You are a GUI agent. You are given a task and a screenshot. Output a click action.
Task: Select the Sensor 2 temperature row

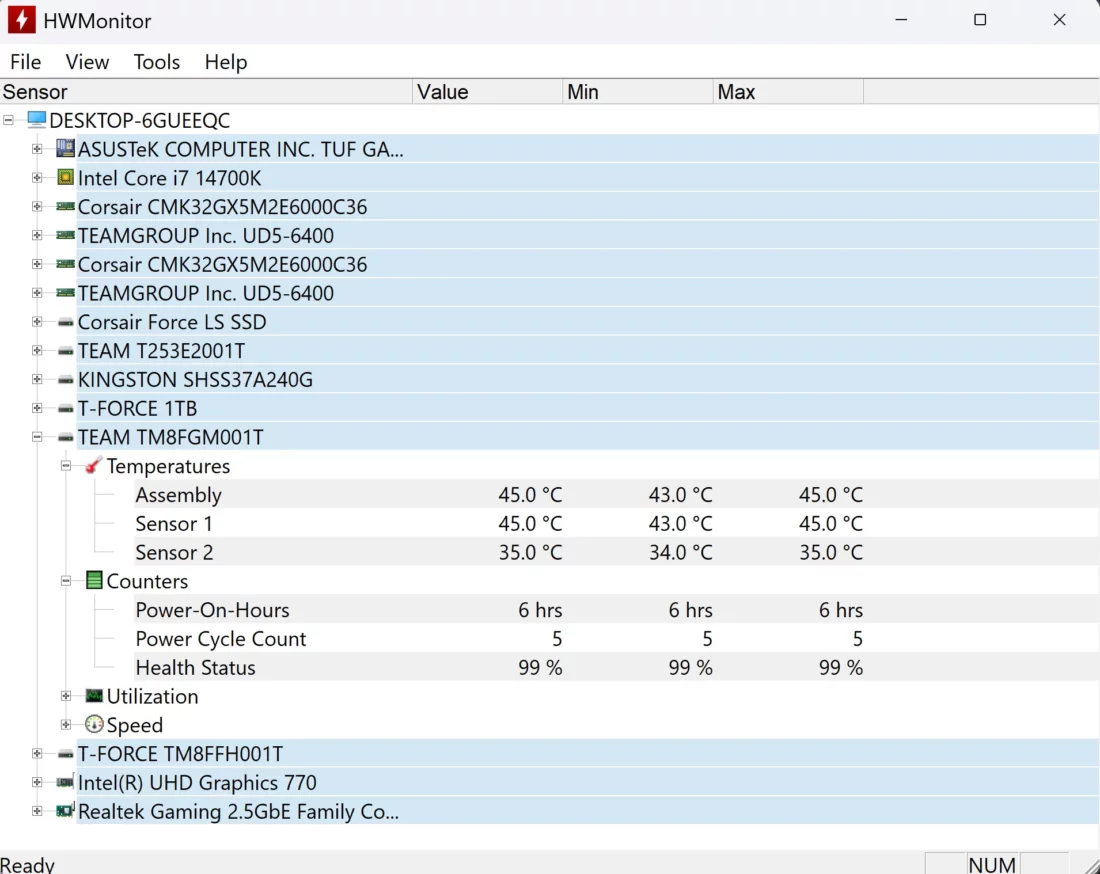pyautogui.click(x=617, y=552)
